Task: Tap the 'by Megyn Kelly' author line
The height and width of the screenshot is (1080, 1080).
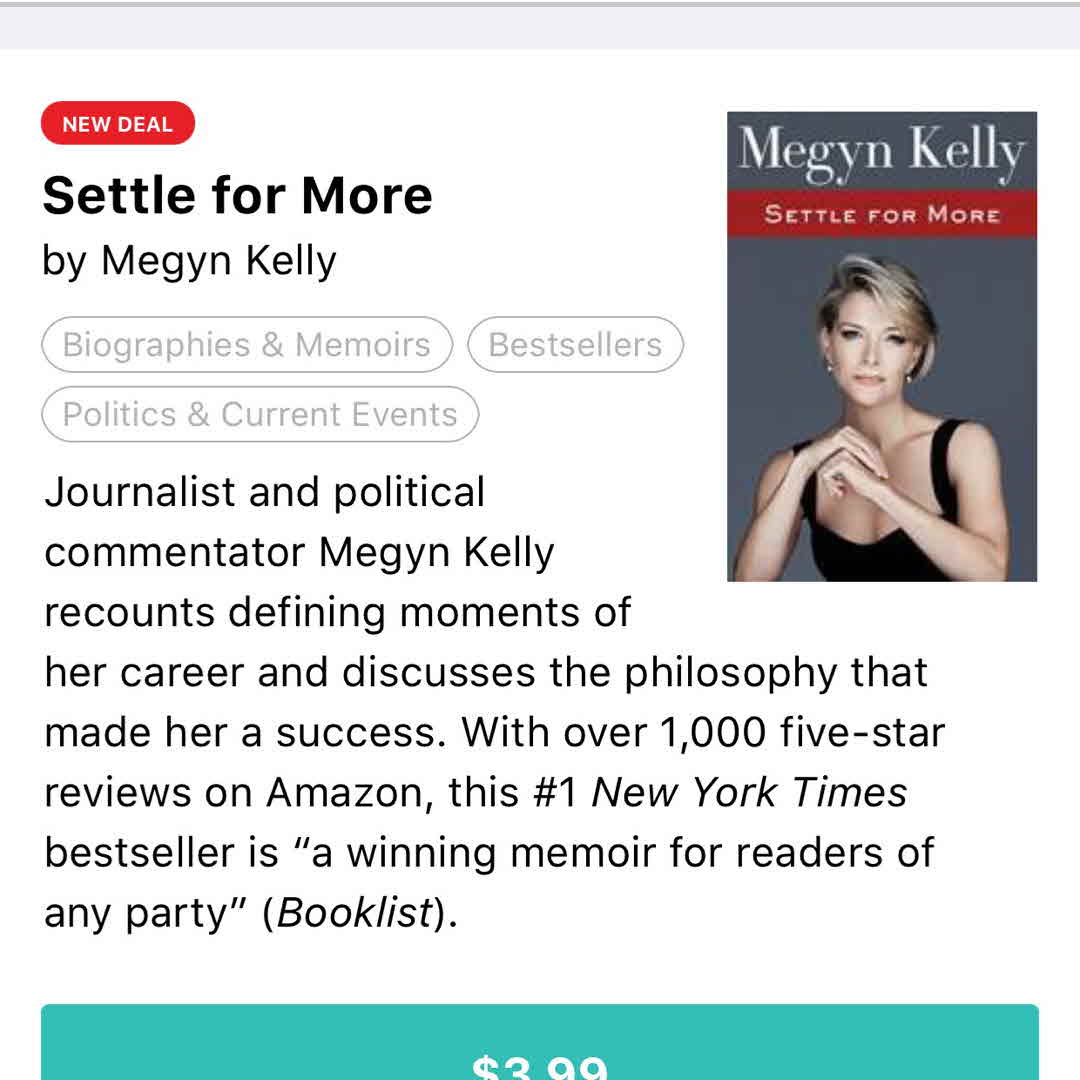Action: (x=189, y=261)
